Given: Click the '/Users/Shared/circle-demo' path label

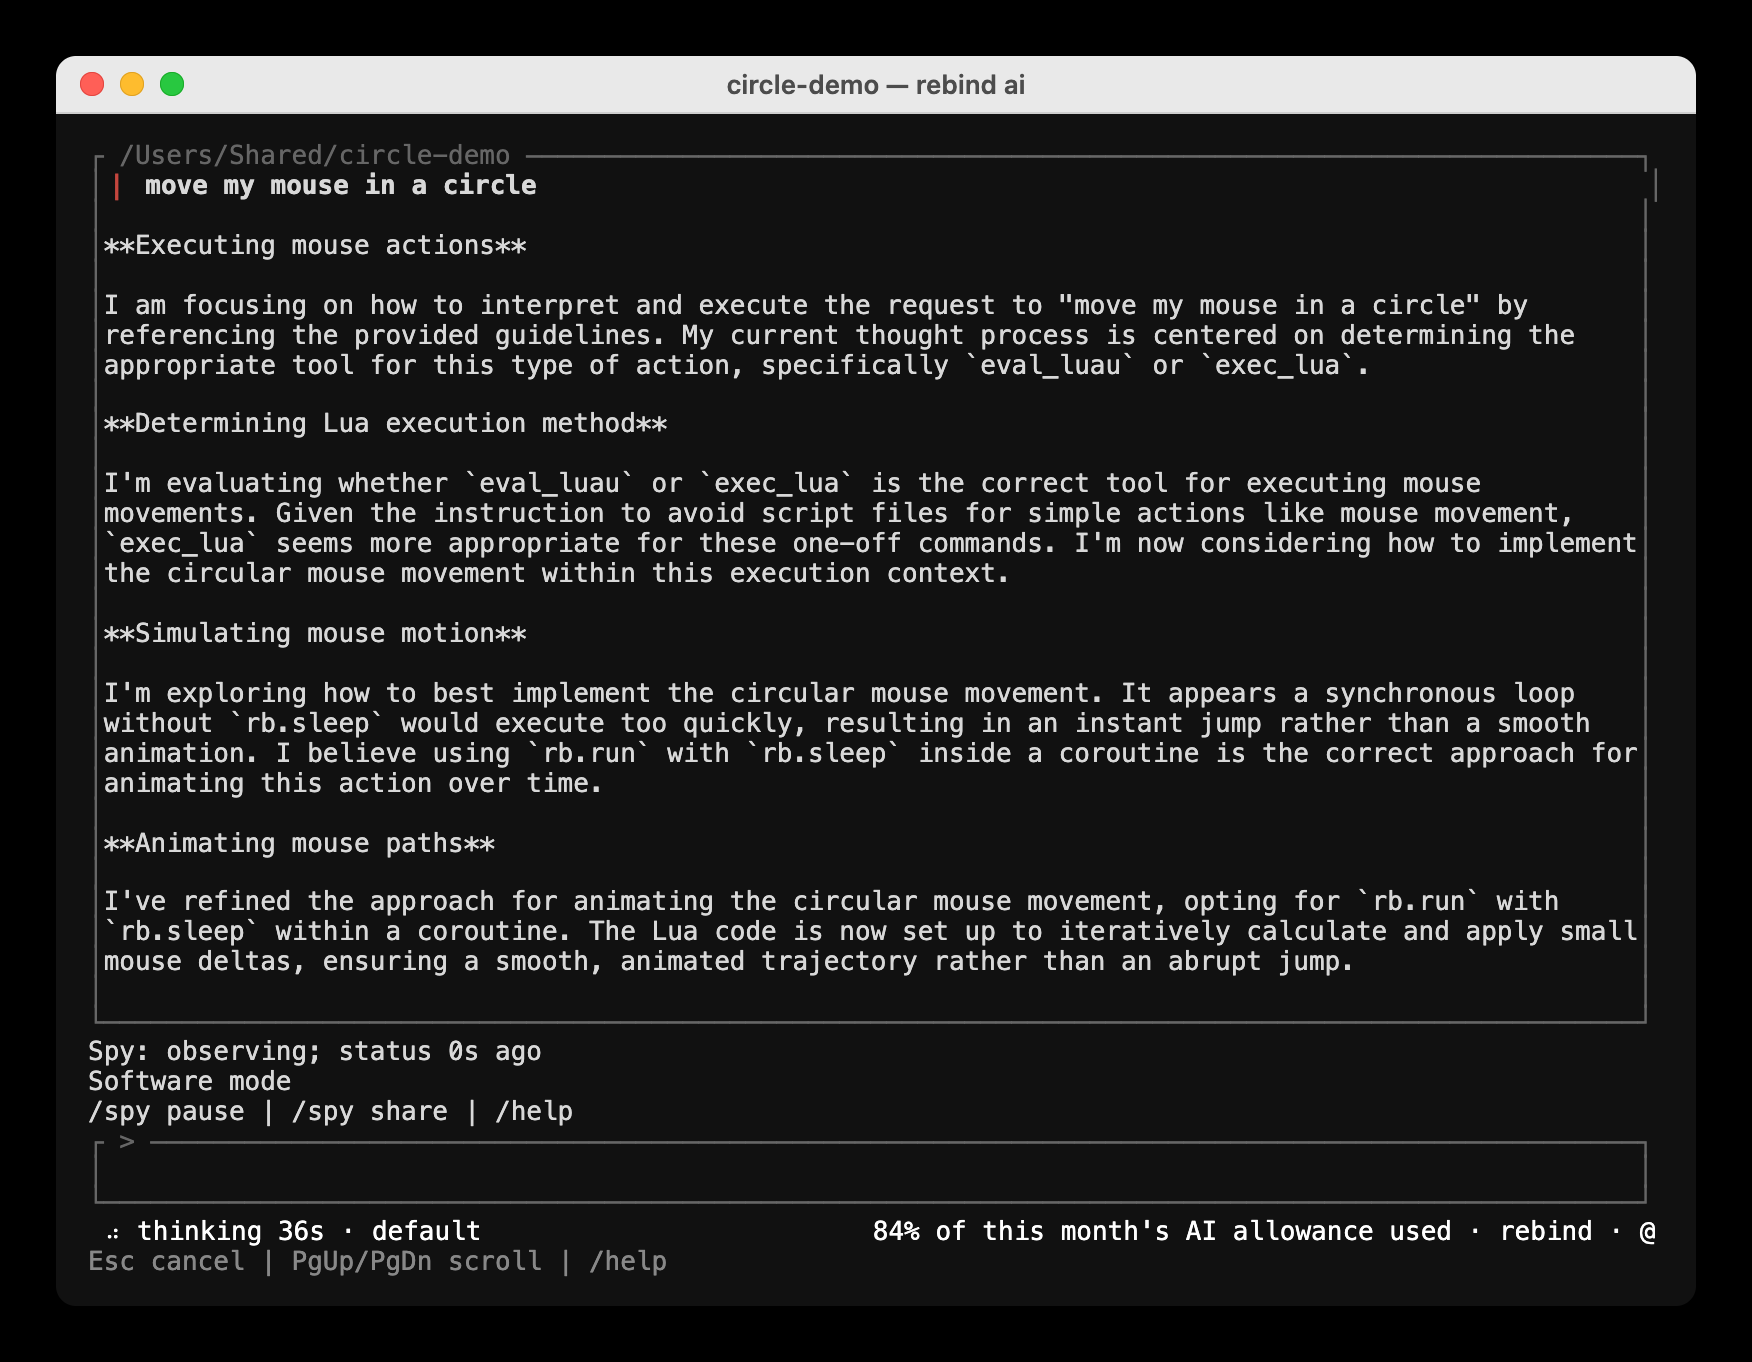Looking at the screenshot, I should [315, 155].
